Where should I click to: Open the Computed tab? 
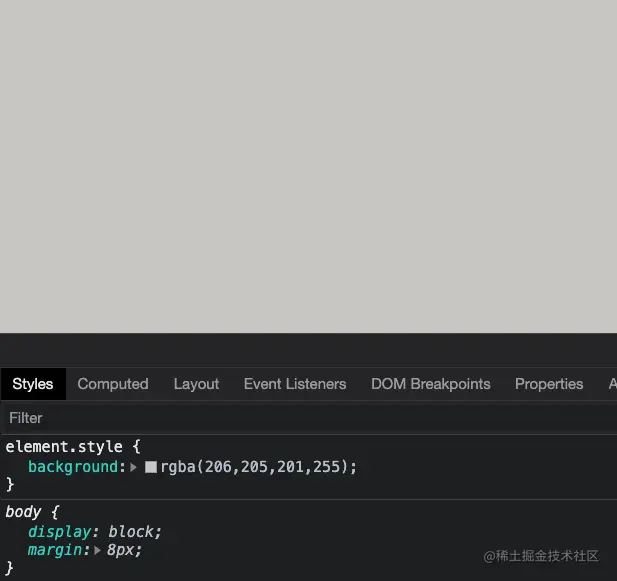[x=113, y=384]
